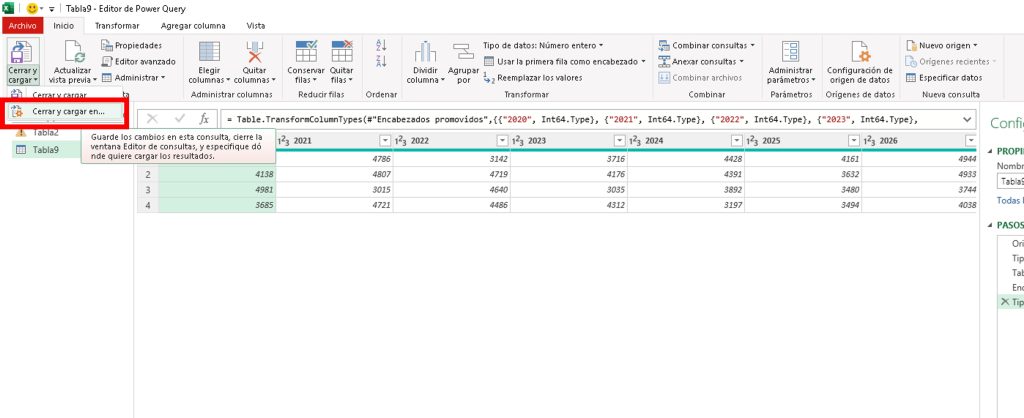
Task: Click the Administrar parámetros icon
Action: tap(790, 52)
